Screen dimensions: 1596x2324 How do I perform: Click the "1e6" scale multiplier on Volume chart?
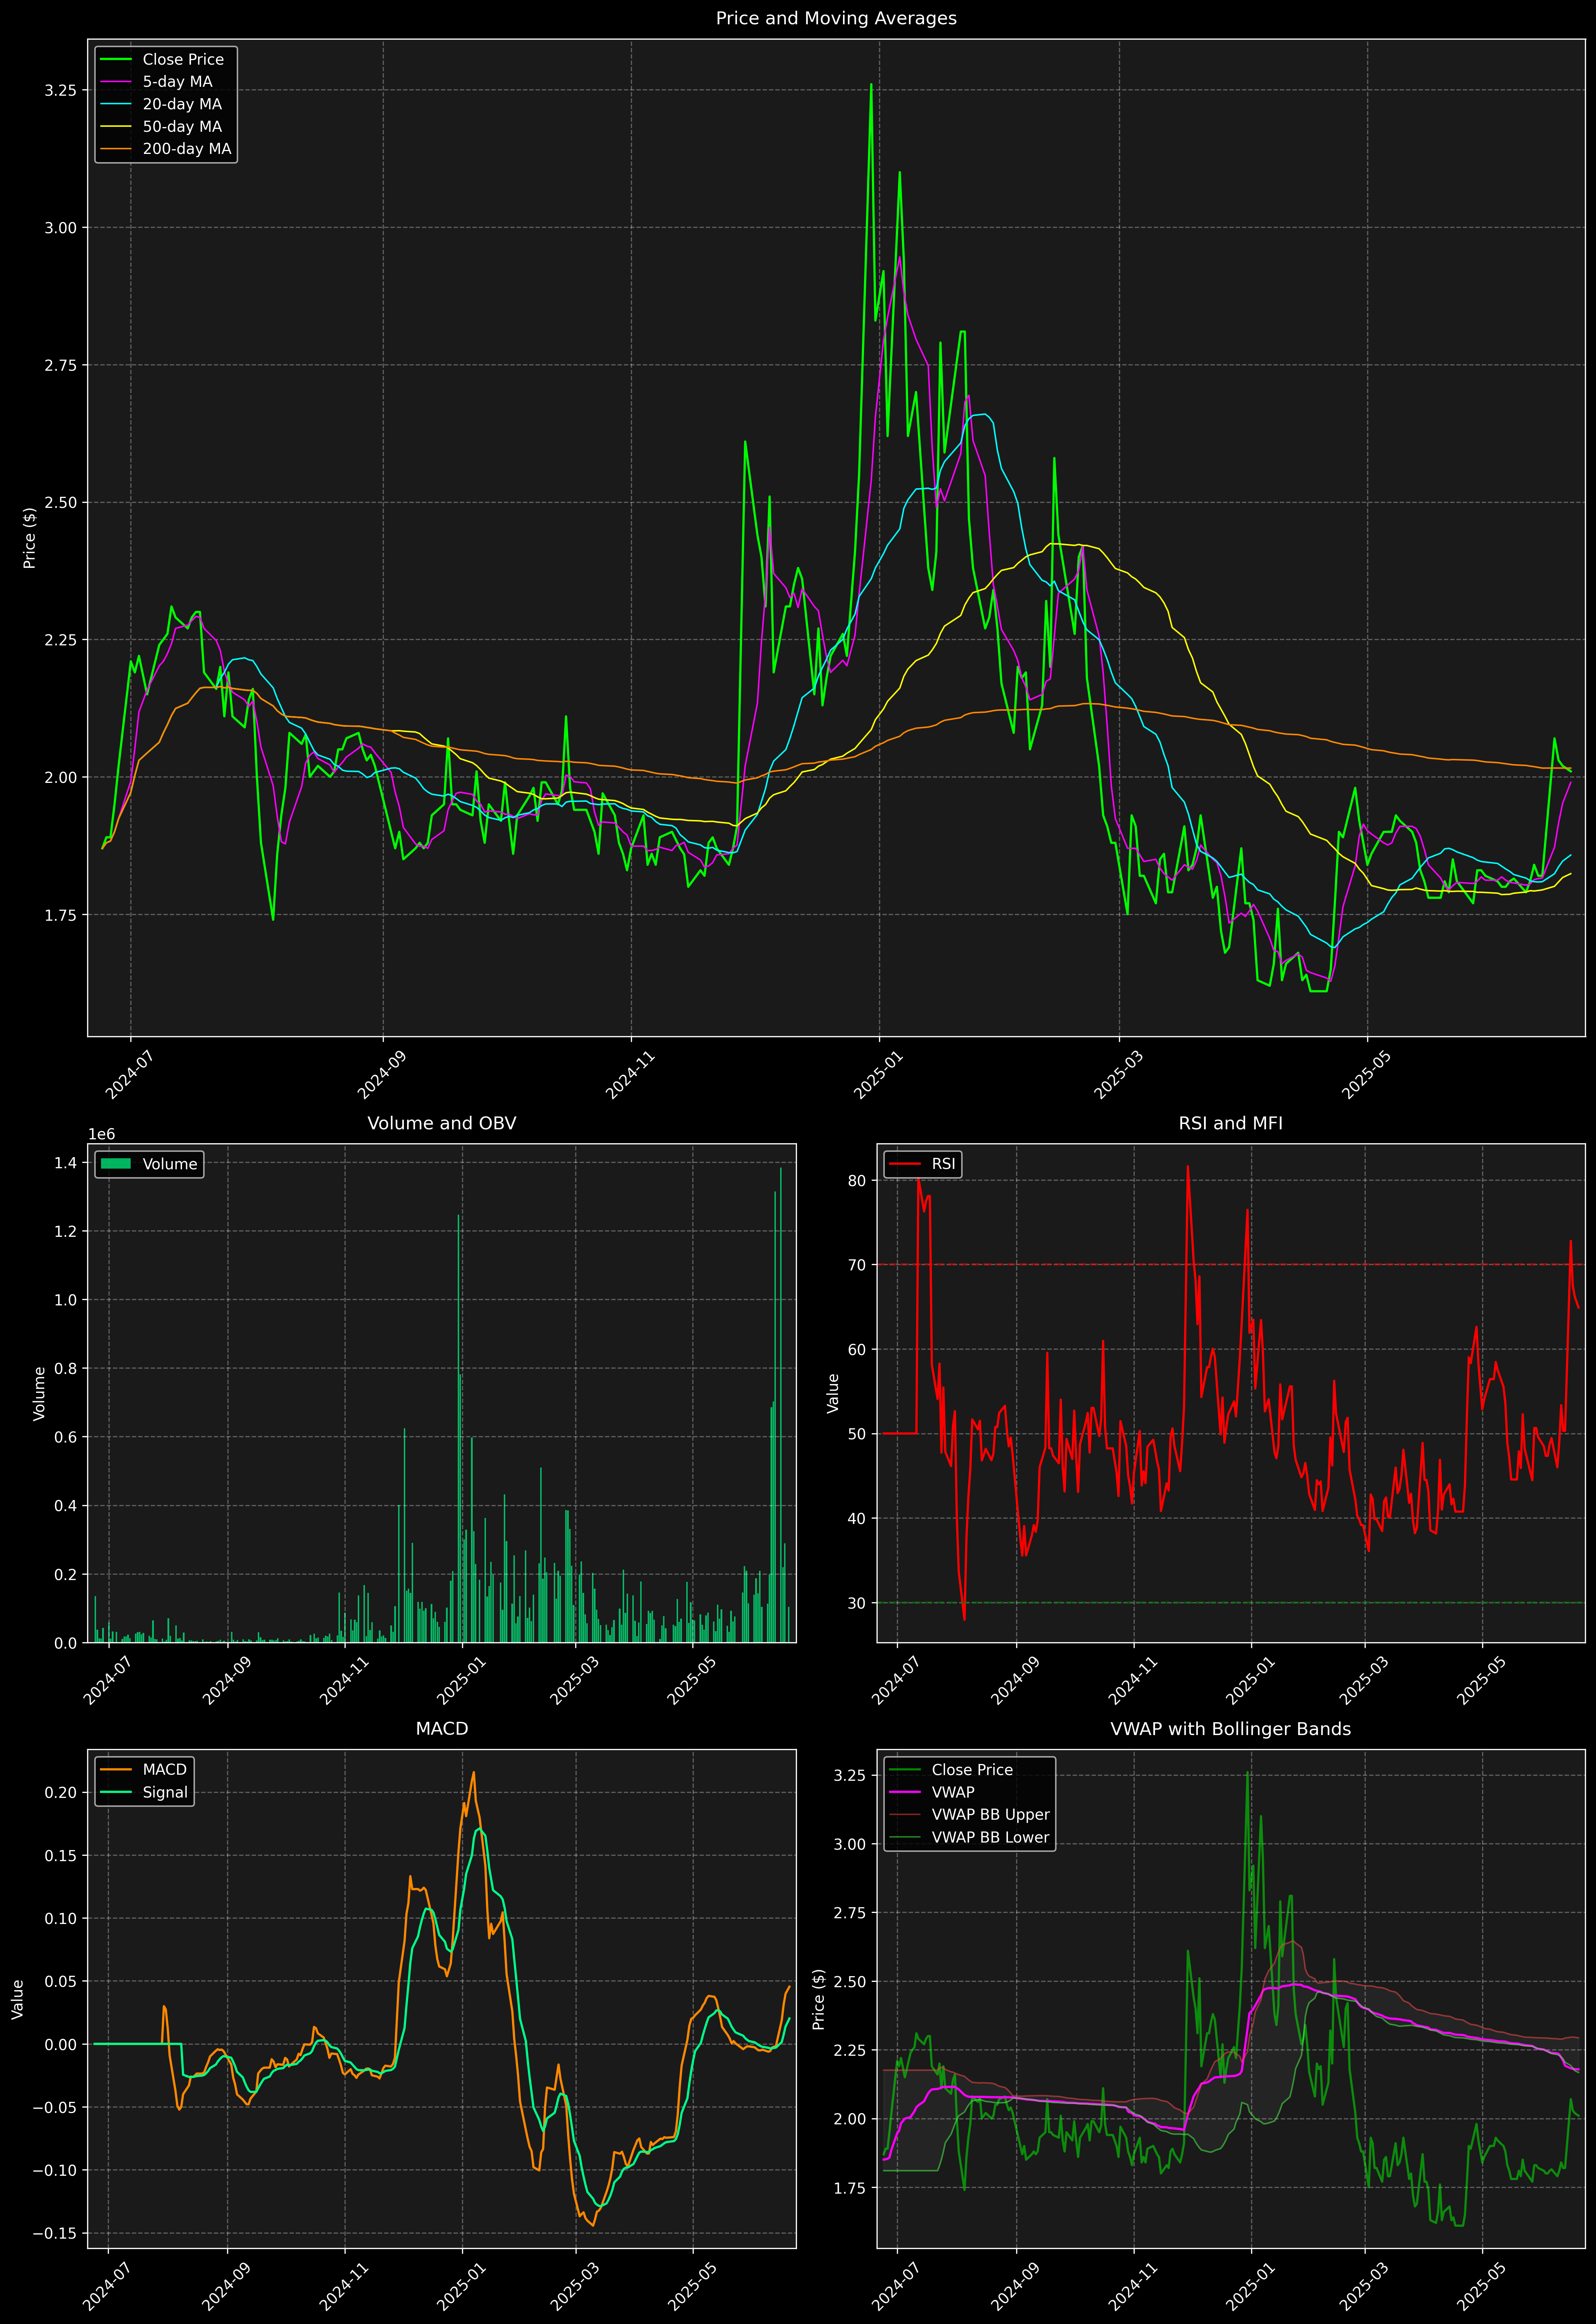(x=102, y=1134)
